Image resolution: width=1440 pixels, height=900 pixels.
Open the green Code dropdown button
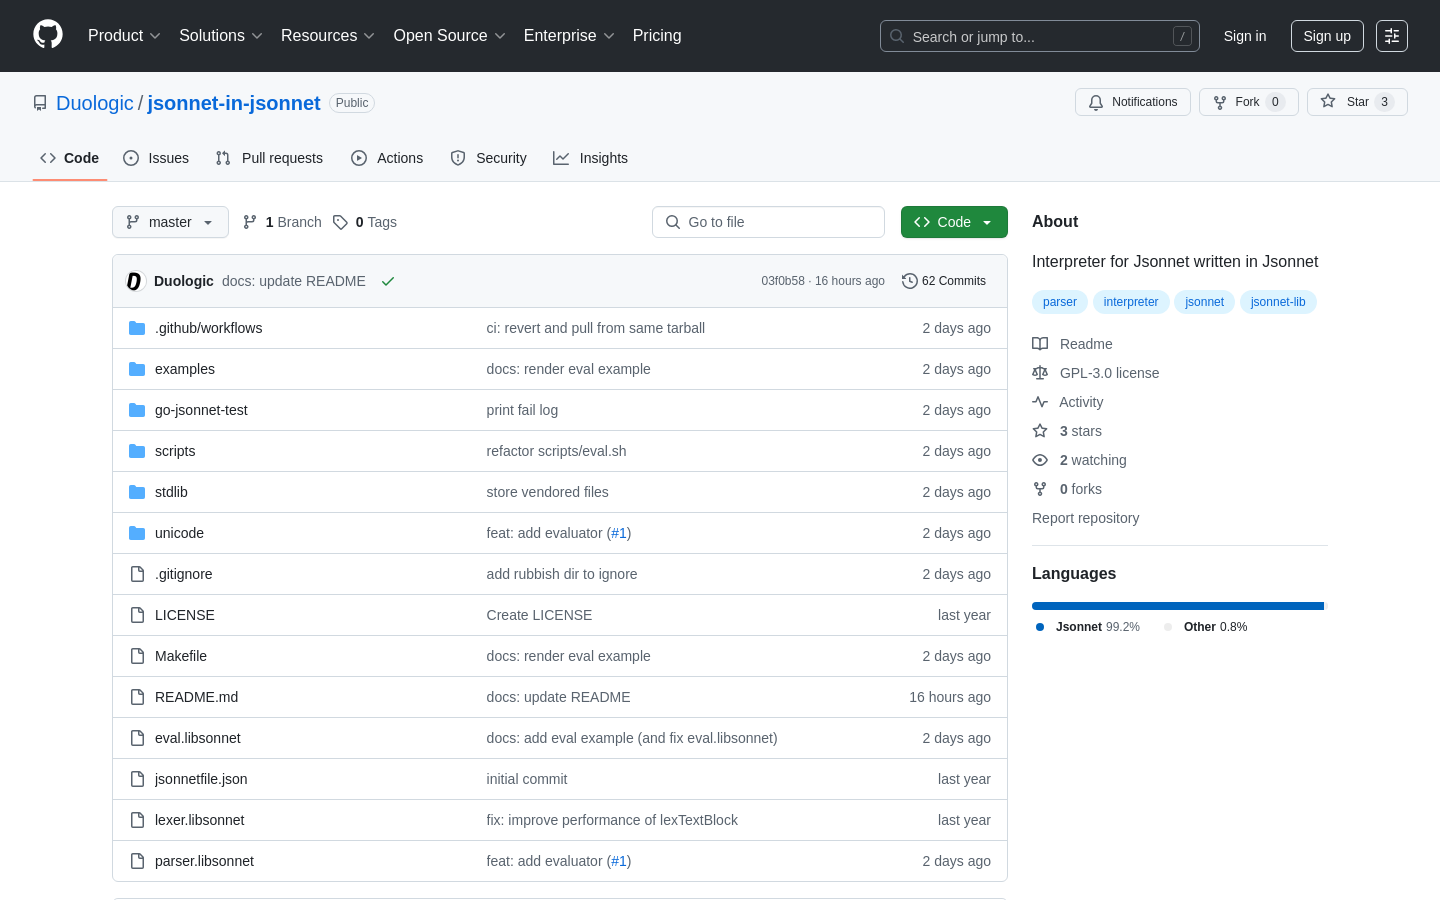tap(954, 222)
